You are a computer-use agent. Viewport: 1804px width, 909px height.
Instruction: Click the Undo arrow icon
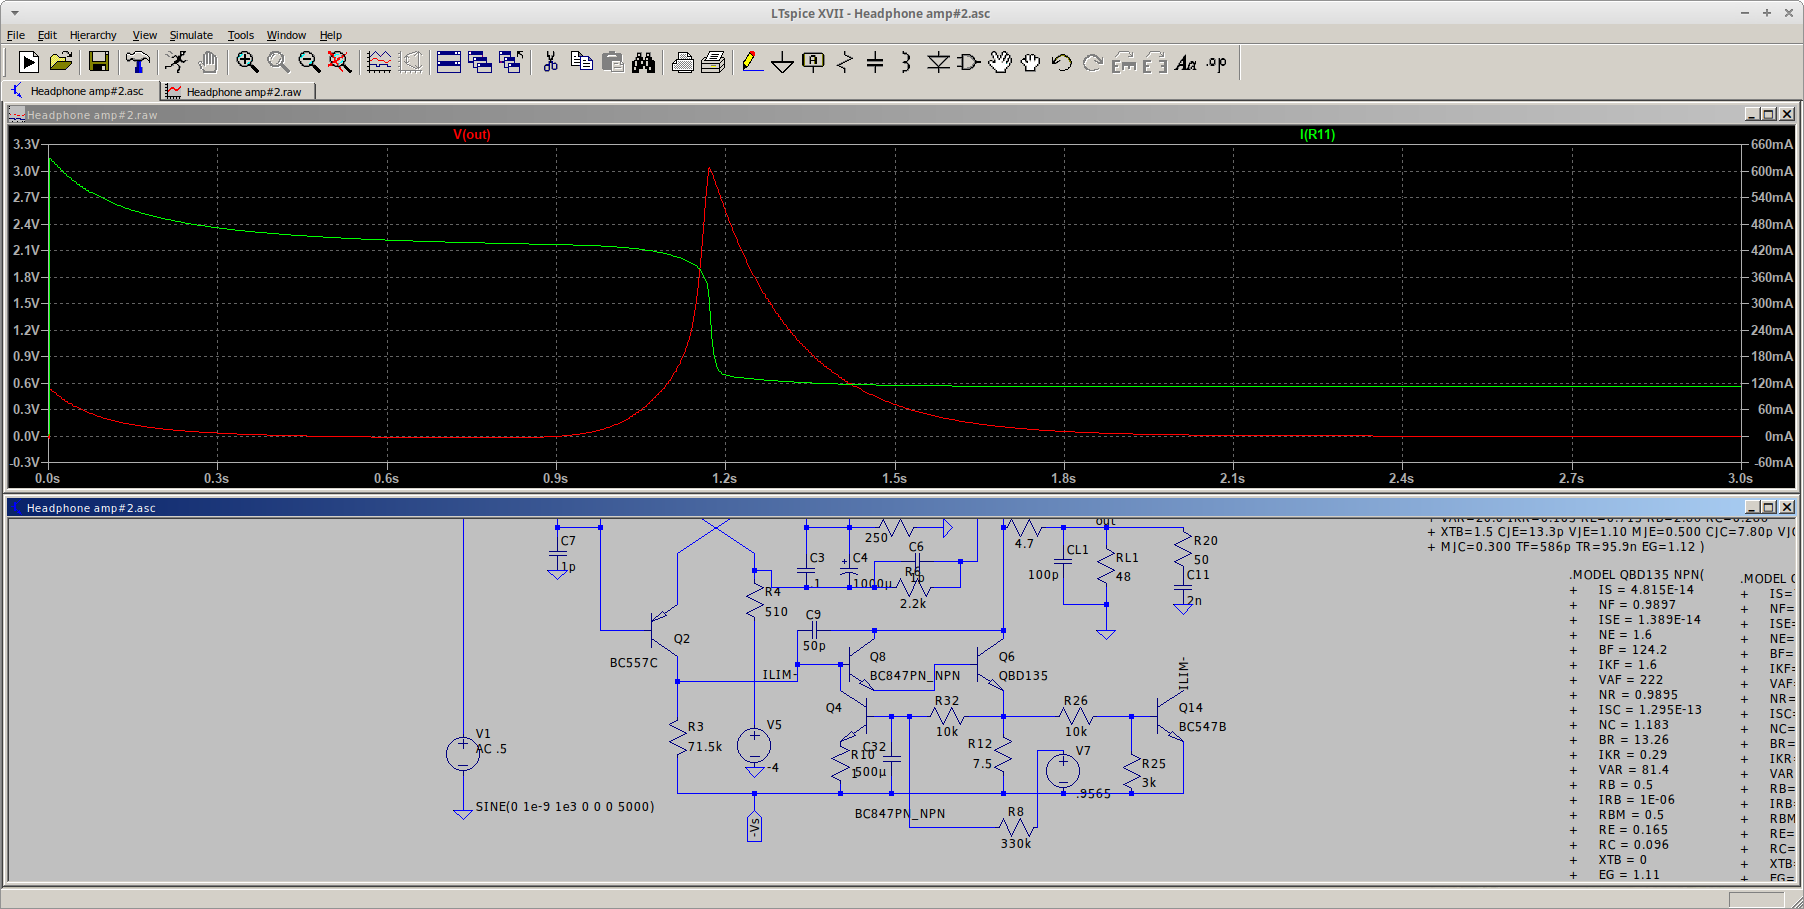[x=1062, y=62]
